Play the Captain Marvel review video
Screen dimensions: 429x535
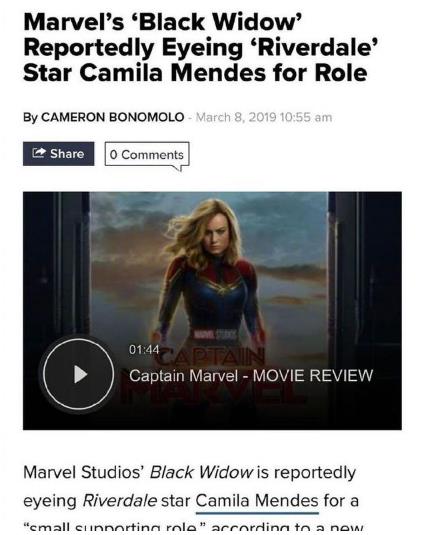78,374
